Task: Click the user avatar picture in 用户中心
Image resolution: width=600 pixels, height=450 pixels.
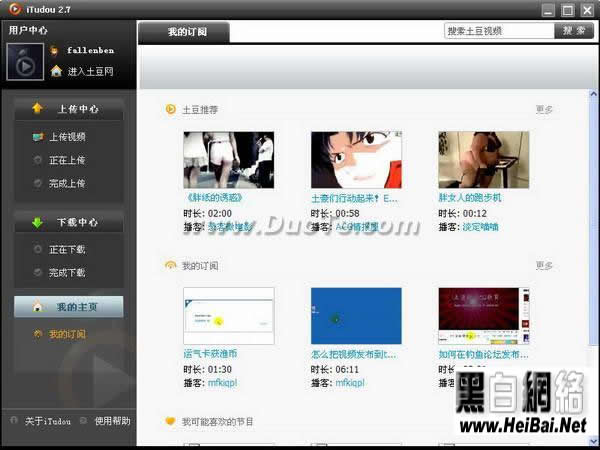Action: tap(25, 62)
